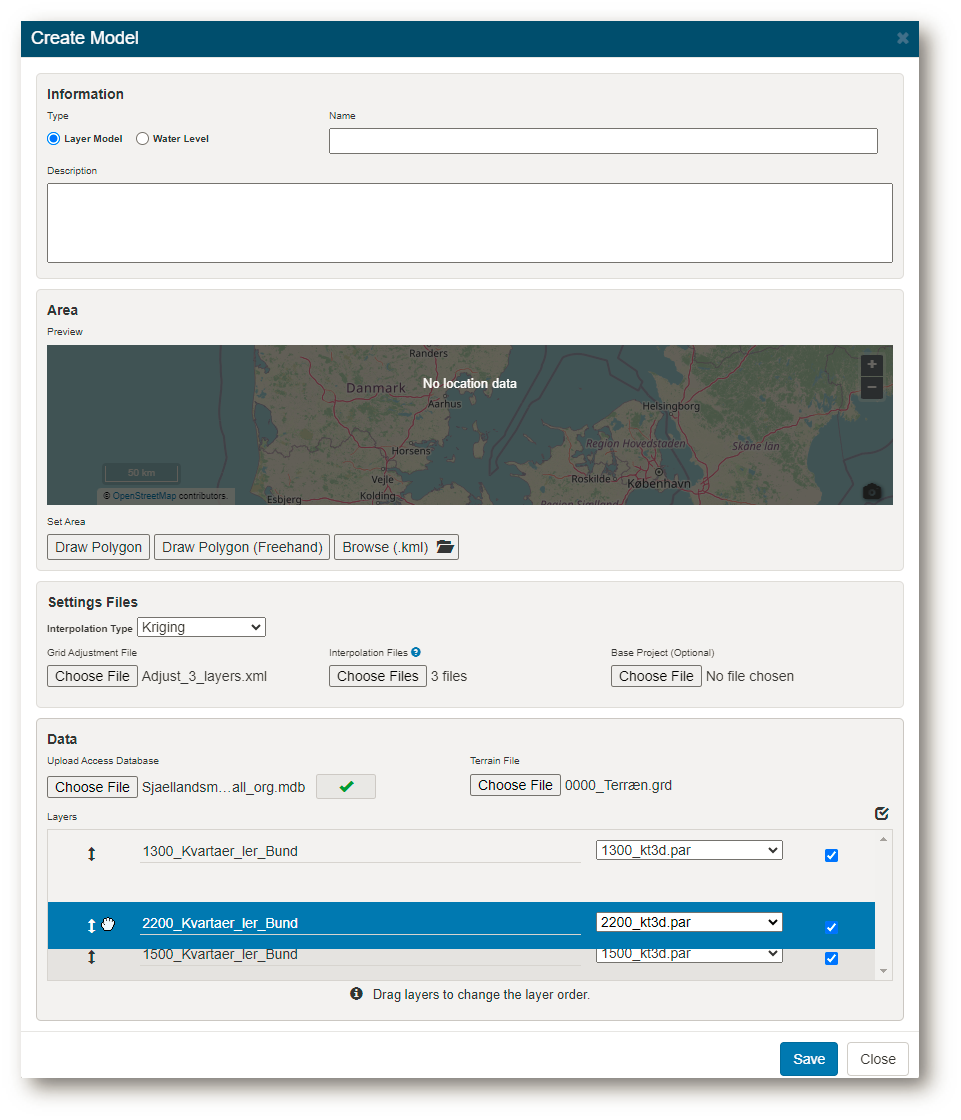Viewport: 961px width, 1120px height.
Task: Click Save to create the model
Action: coord(809,1059)
